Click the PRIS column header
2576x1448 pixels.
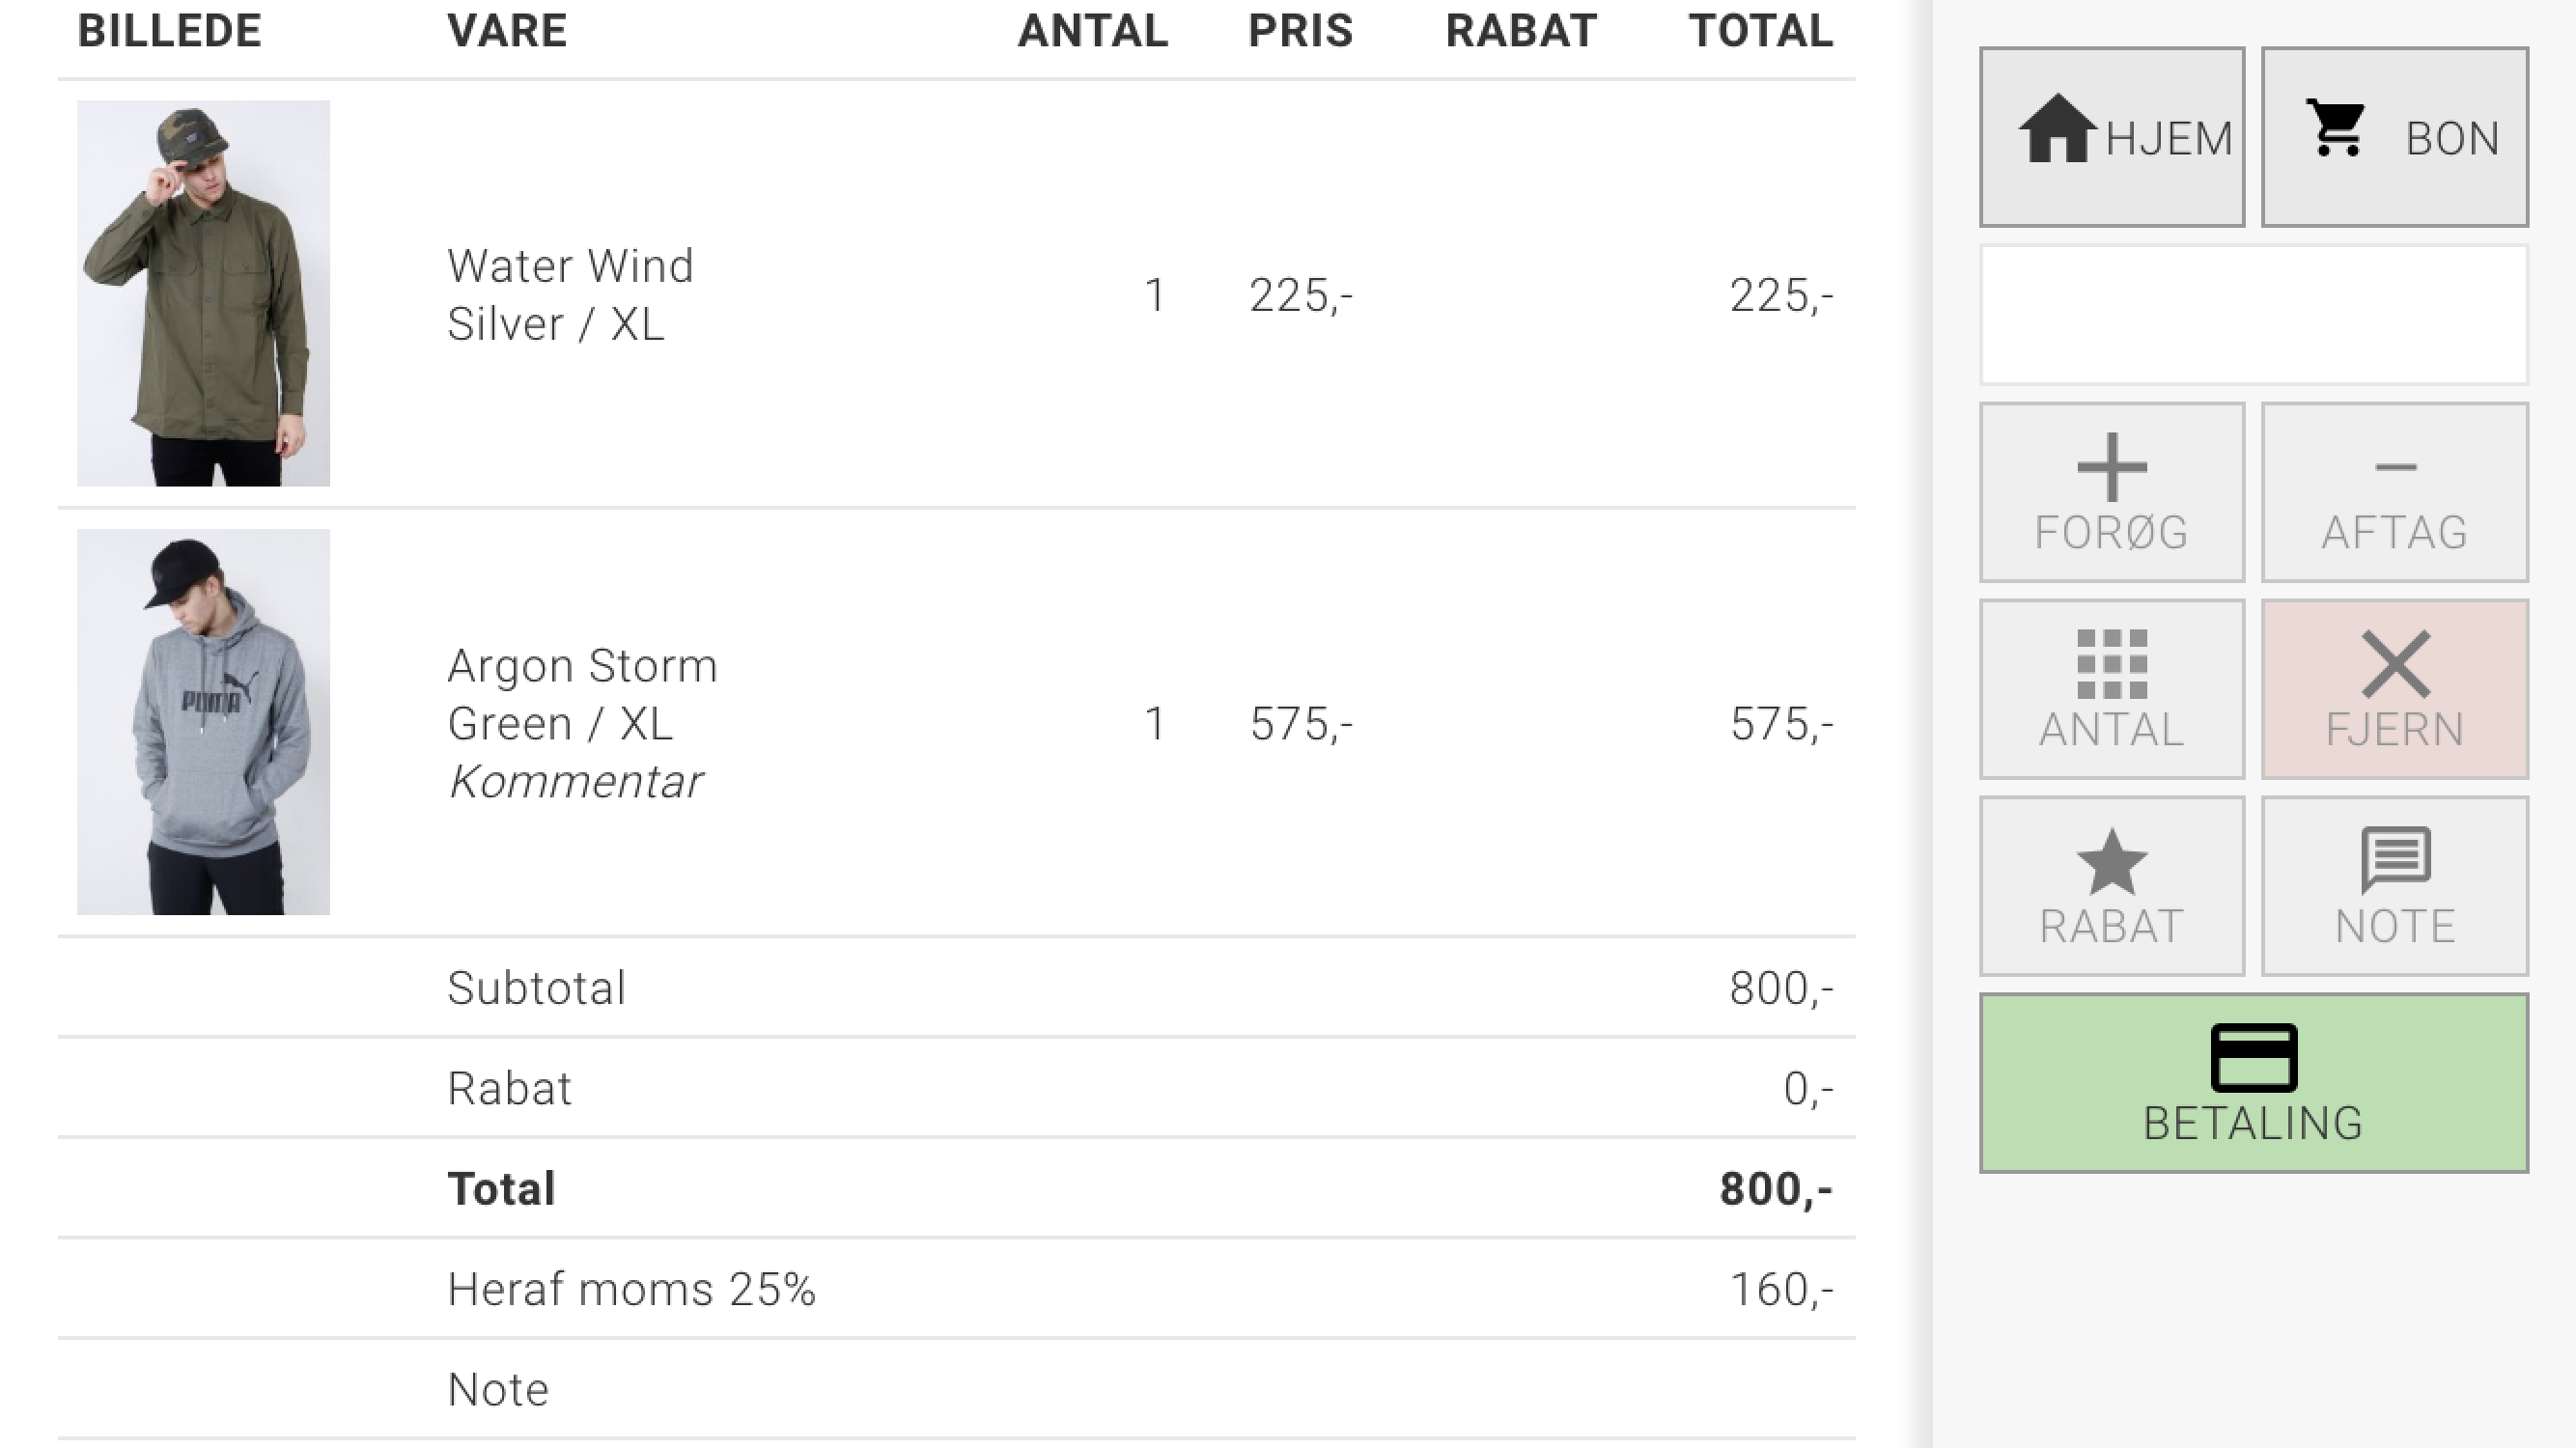(x=1301, y=31)
